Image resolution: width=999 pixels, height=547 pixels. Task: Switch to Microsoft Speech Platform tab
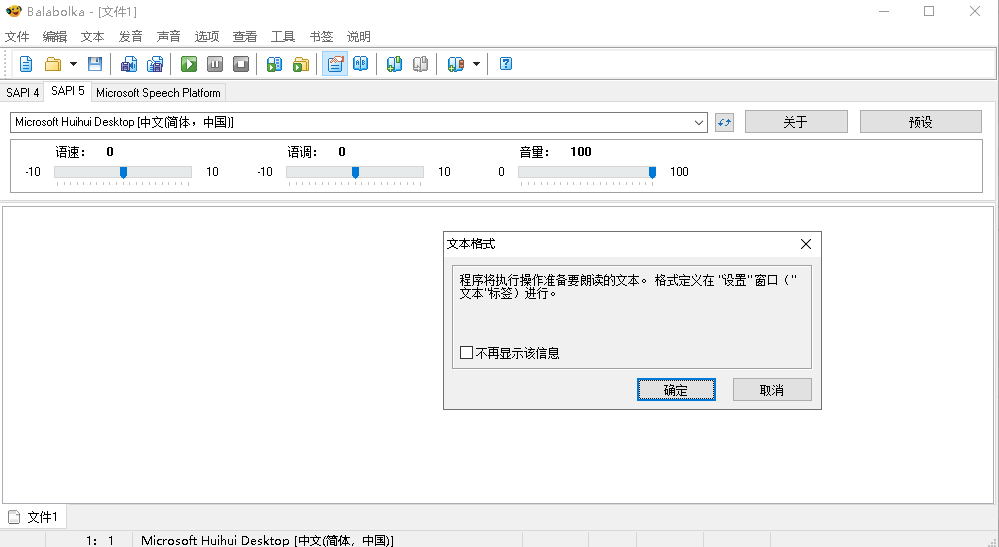158,92
